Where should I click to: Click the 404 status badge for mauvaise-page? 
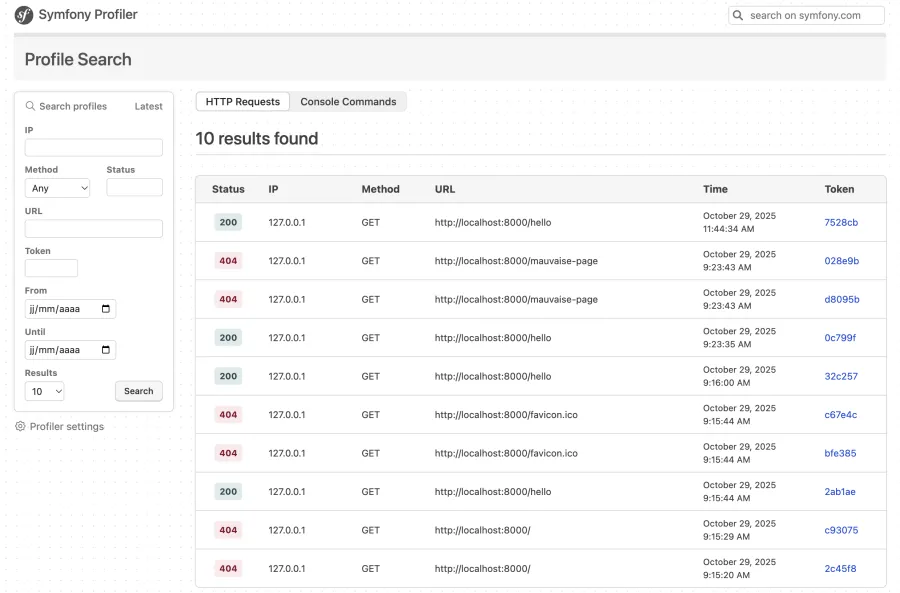[x=228, y=260]
